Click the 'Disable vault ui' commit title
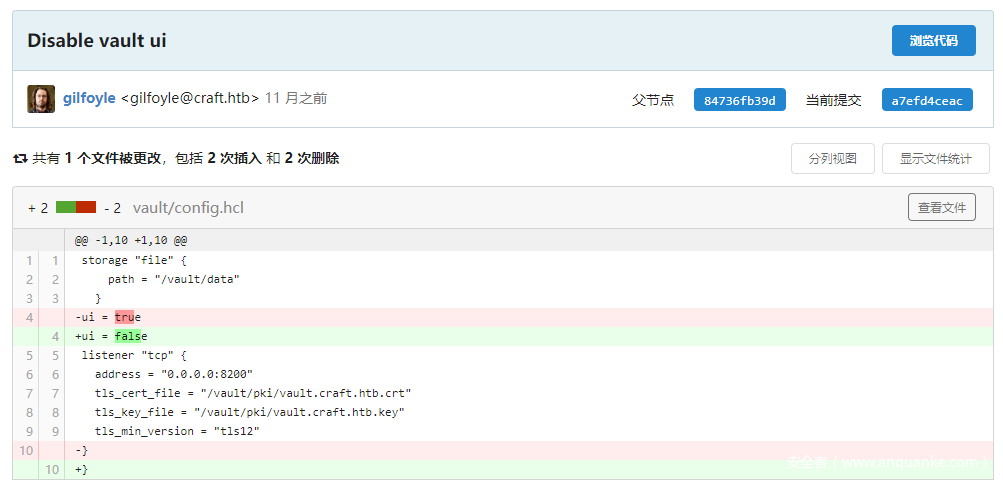This screenshot has height=481, width=1003. click(97, 41)
